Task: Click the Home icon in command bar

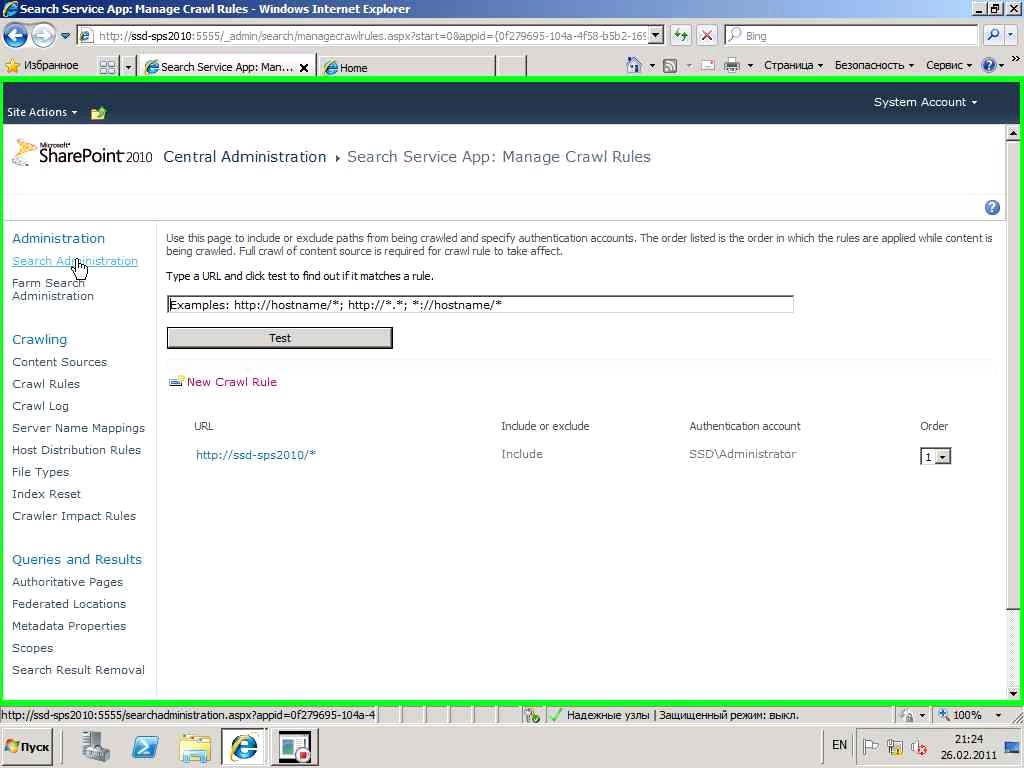Action: coord(633,65)
